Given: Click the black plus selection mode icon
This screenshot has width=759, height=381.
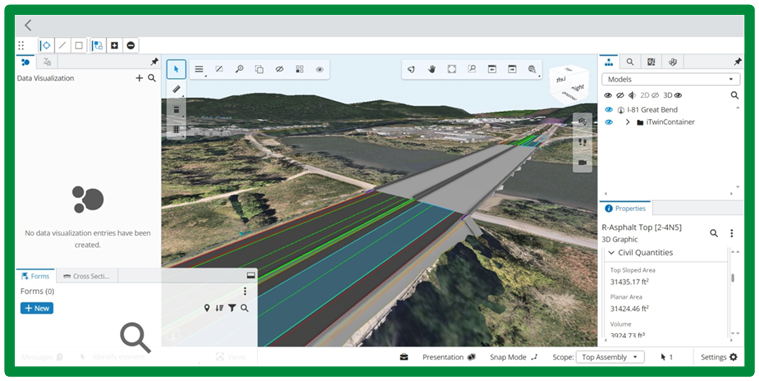Looking at the screenshot, I should pos(114,46).
